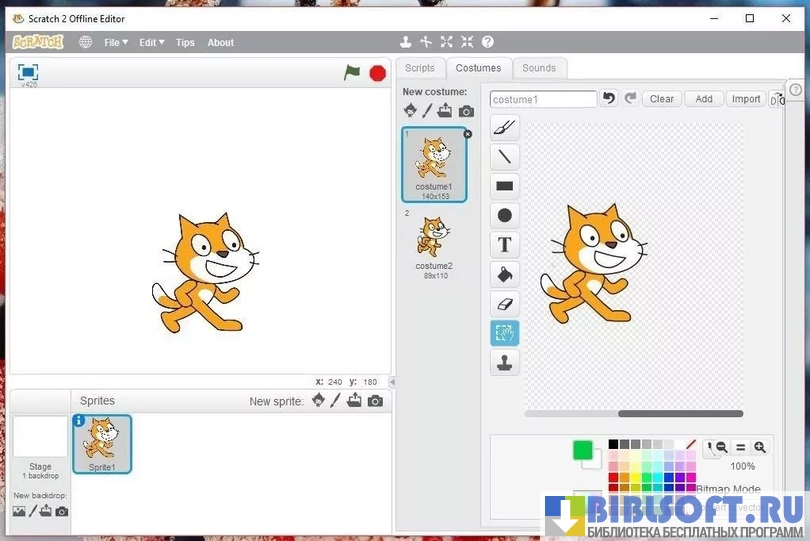Click the Clear button
This screenshot has width=810, height=541.
click(x=662, y=99)
